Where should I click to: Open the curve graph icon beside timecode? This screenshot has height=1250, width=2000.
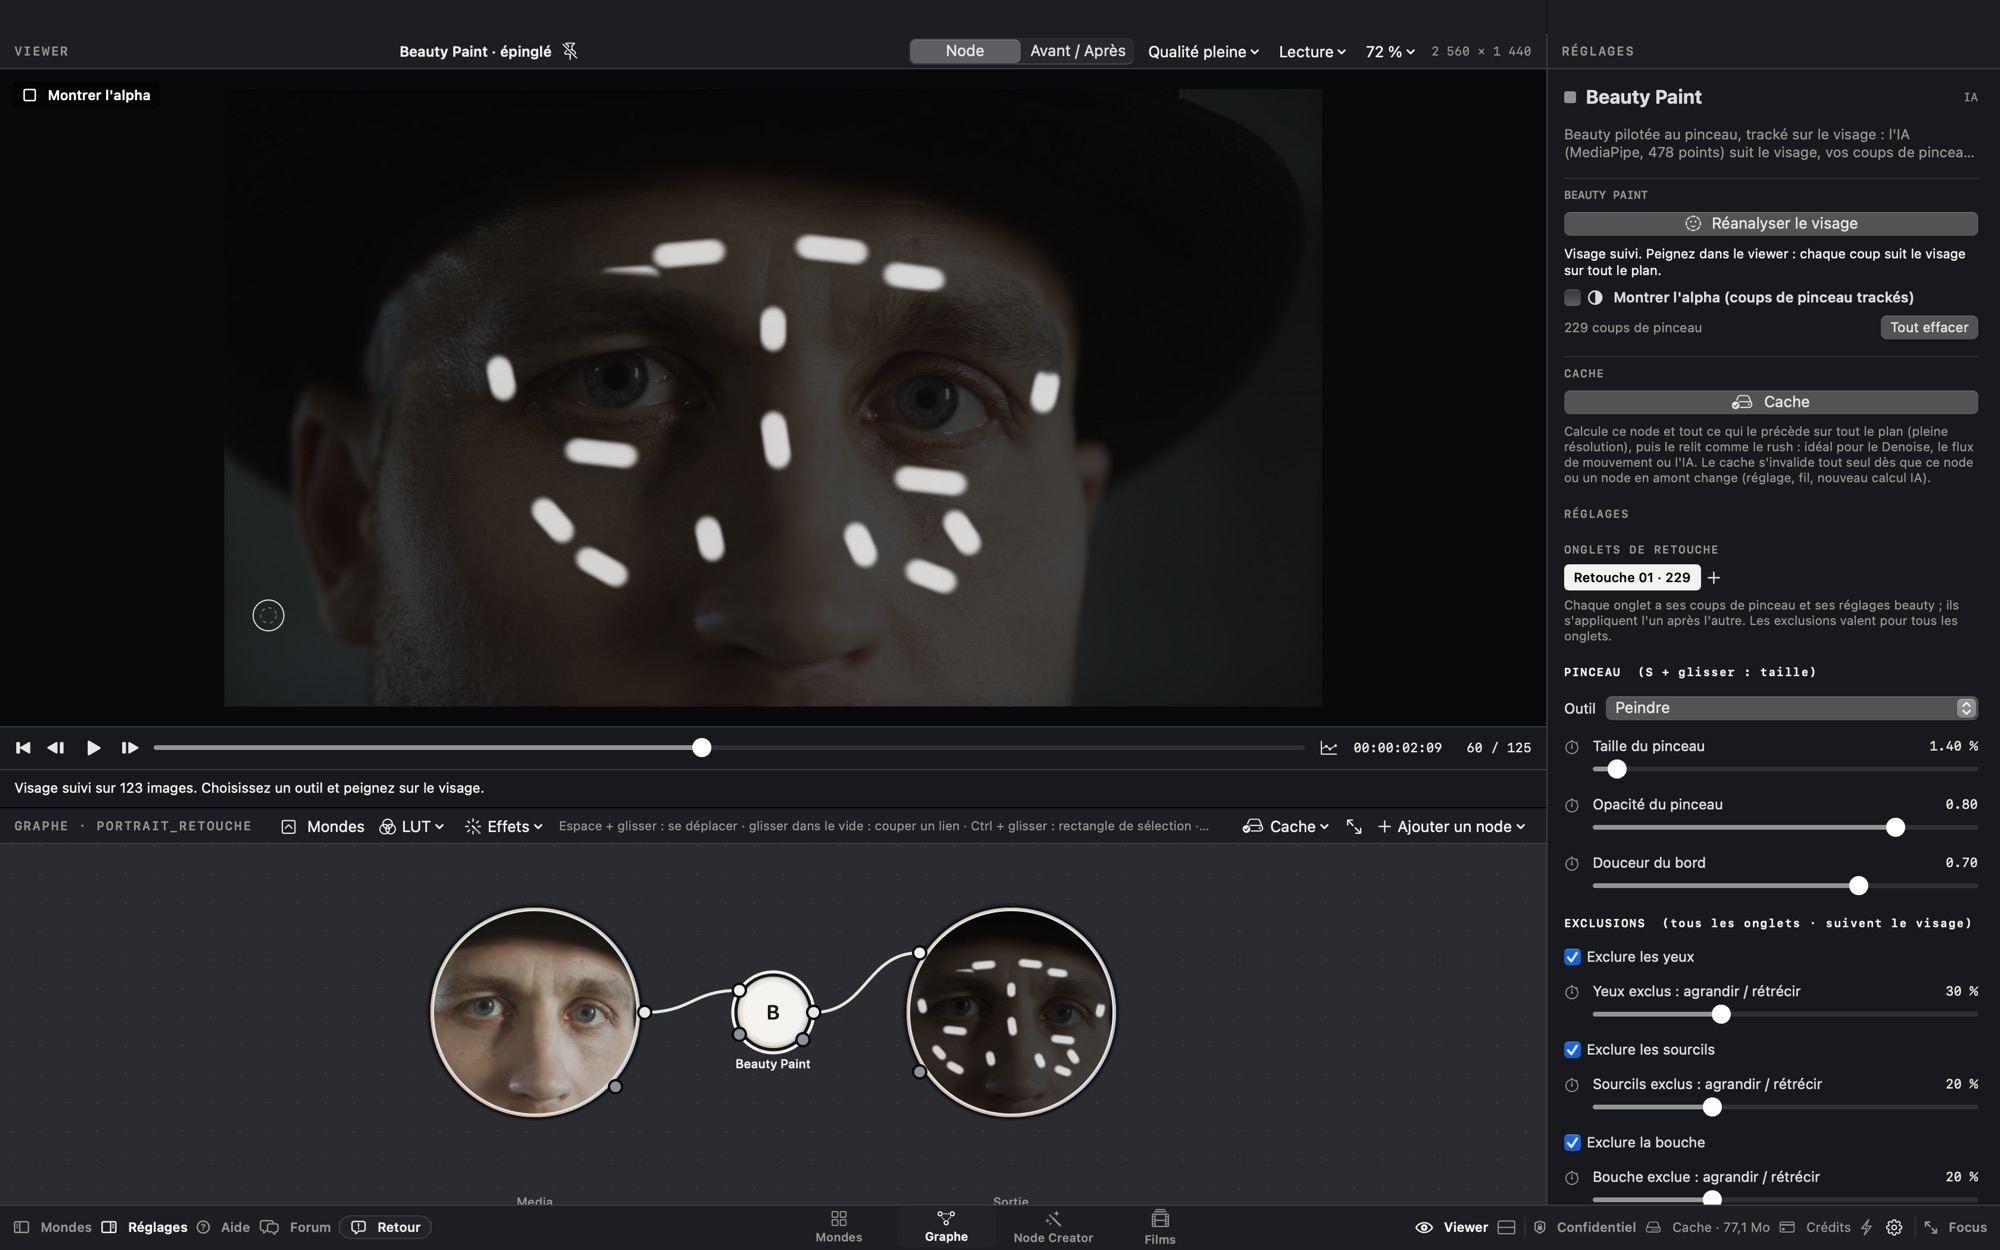(x=1329, y=748)
